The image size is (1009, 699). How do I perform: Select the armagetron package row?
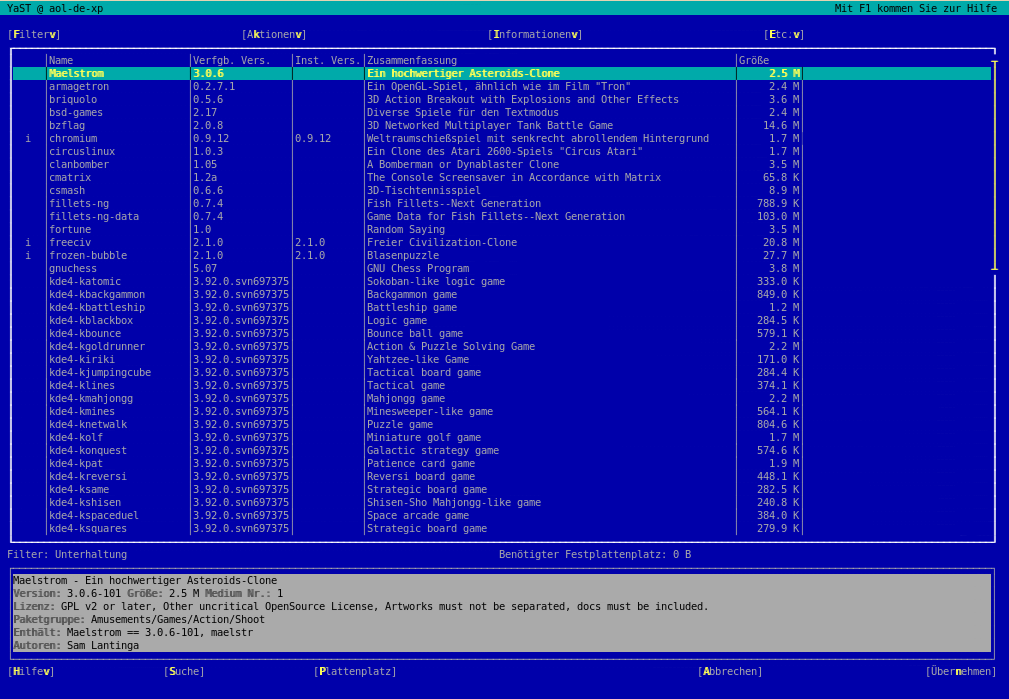coord(79,87)
